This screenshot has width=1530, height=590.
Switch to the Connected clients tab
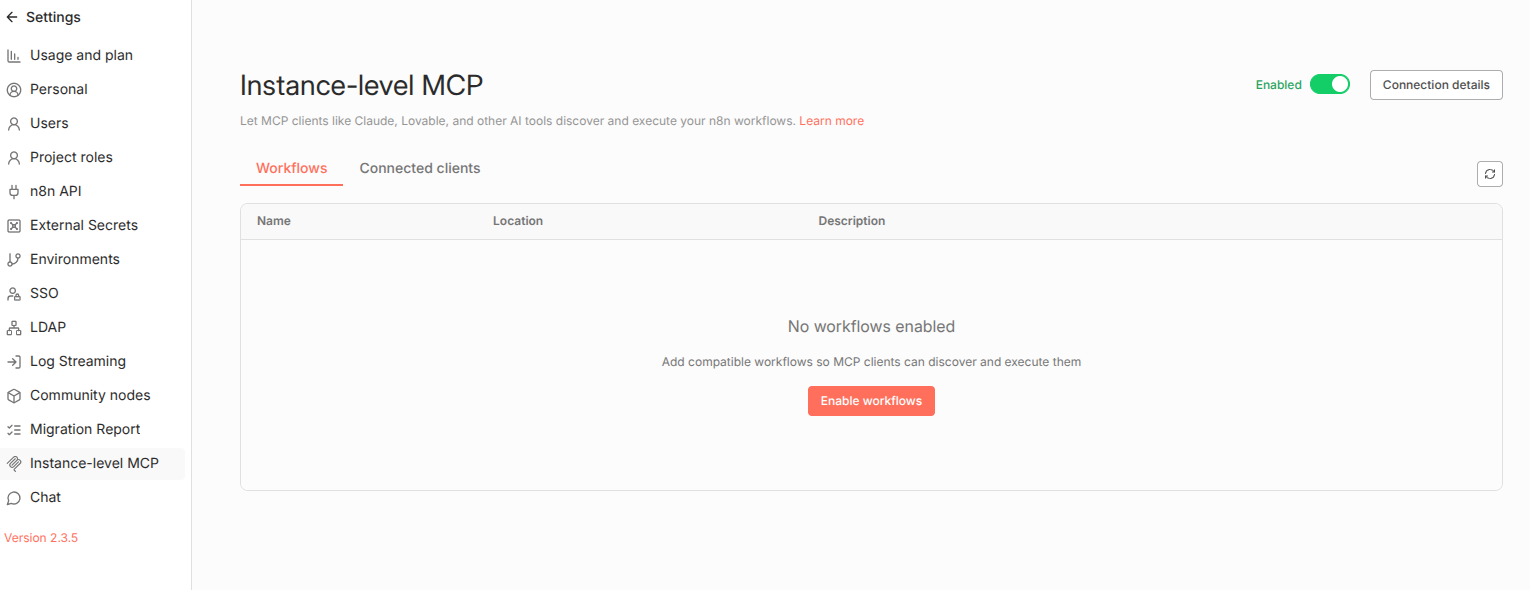pos(420,168)
